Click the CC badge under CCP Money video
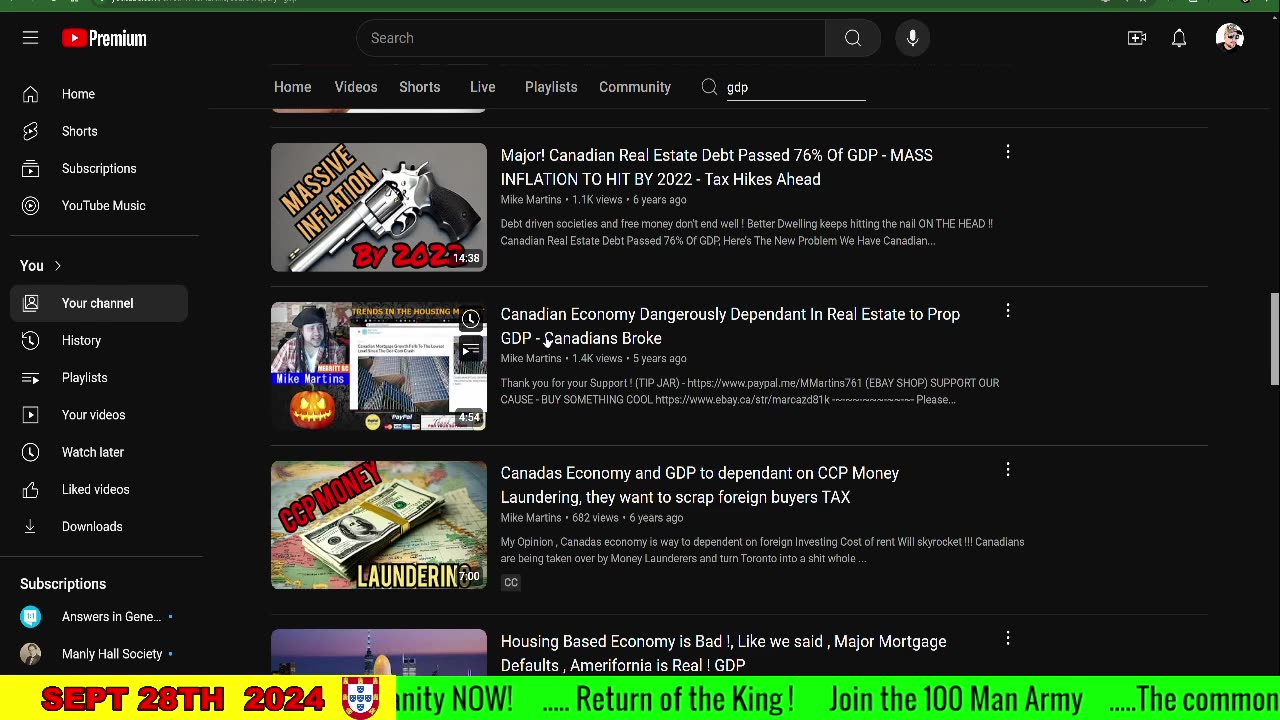This screenshot has height=720, width=1280. coord(511,582)
